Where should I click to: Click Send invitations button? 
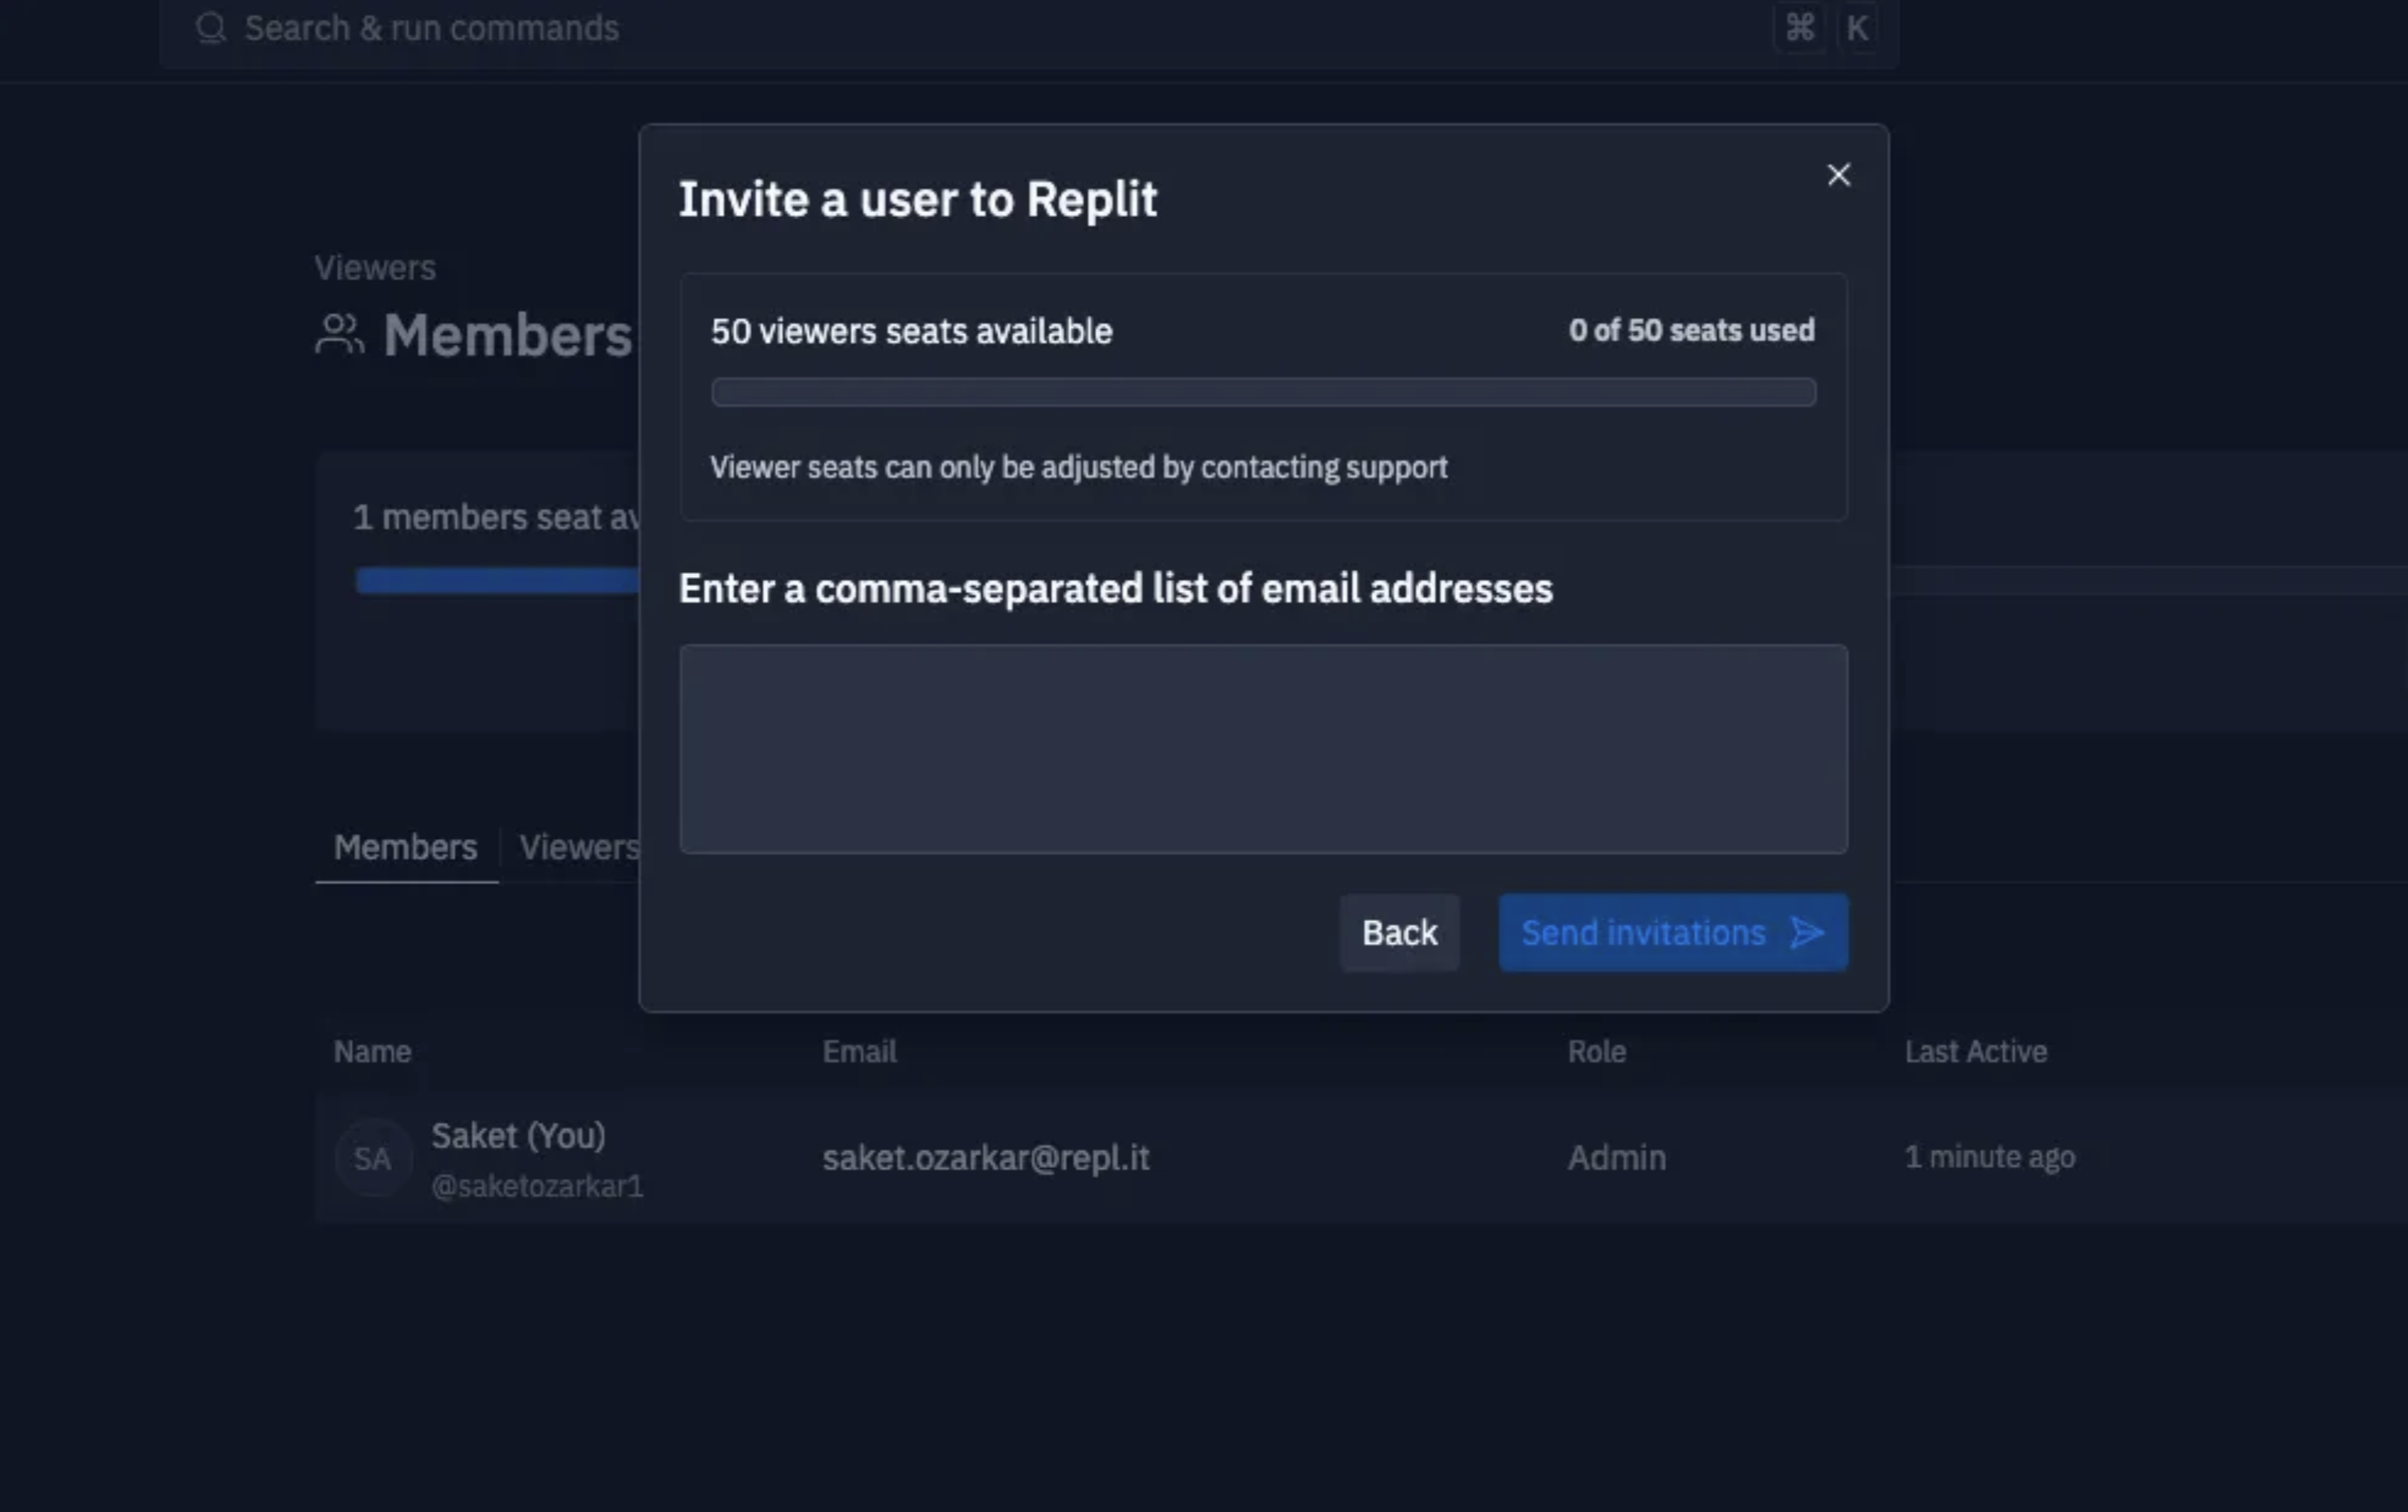1672,932
